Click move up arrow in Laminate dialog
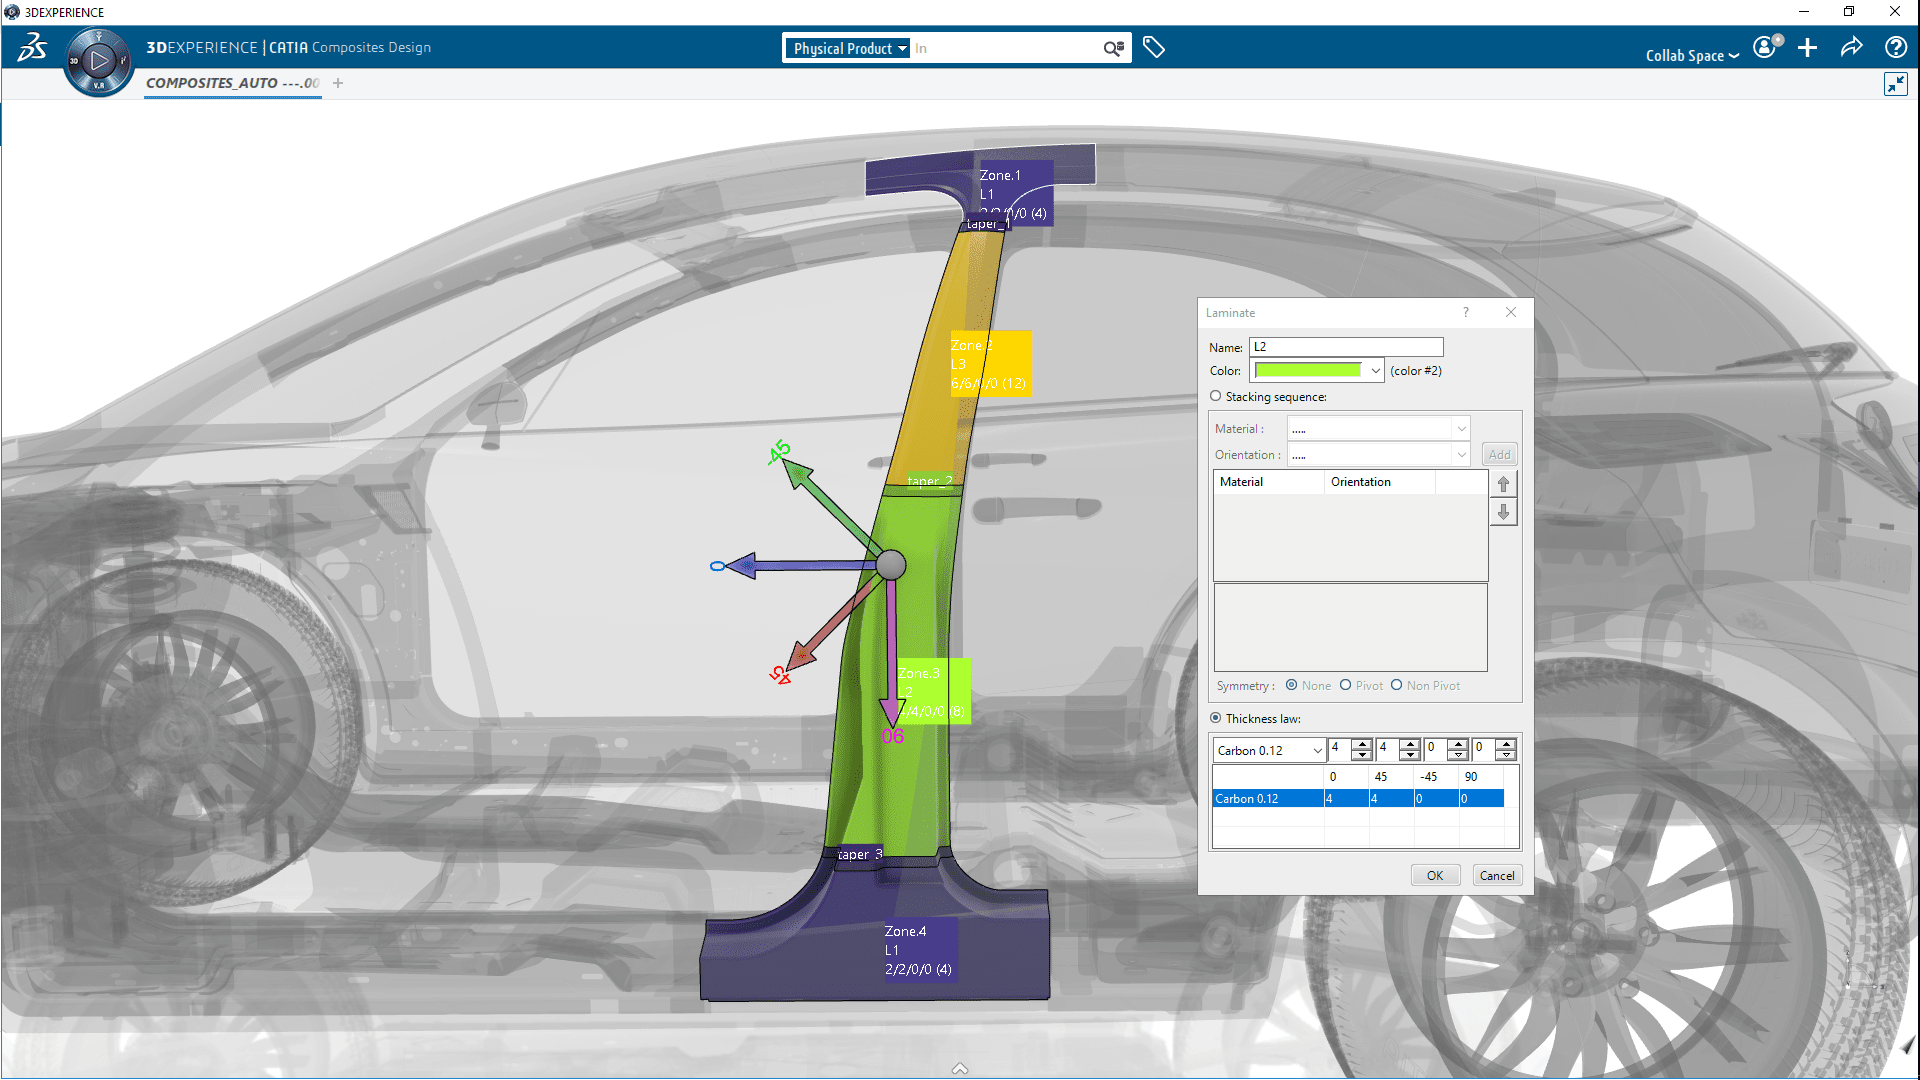This screenshot has width=1920, height=1080. pos(1503,484)
